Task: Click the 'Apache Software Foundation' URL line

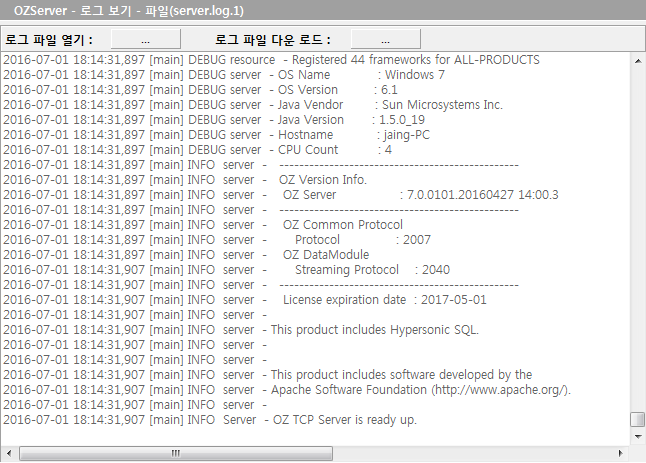Action: (287, 389)
